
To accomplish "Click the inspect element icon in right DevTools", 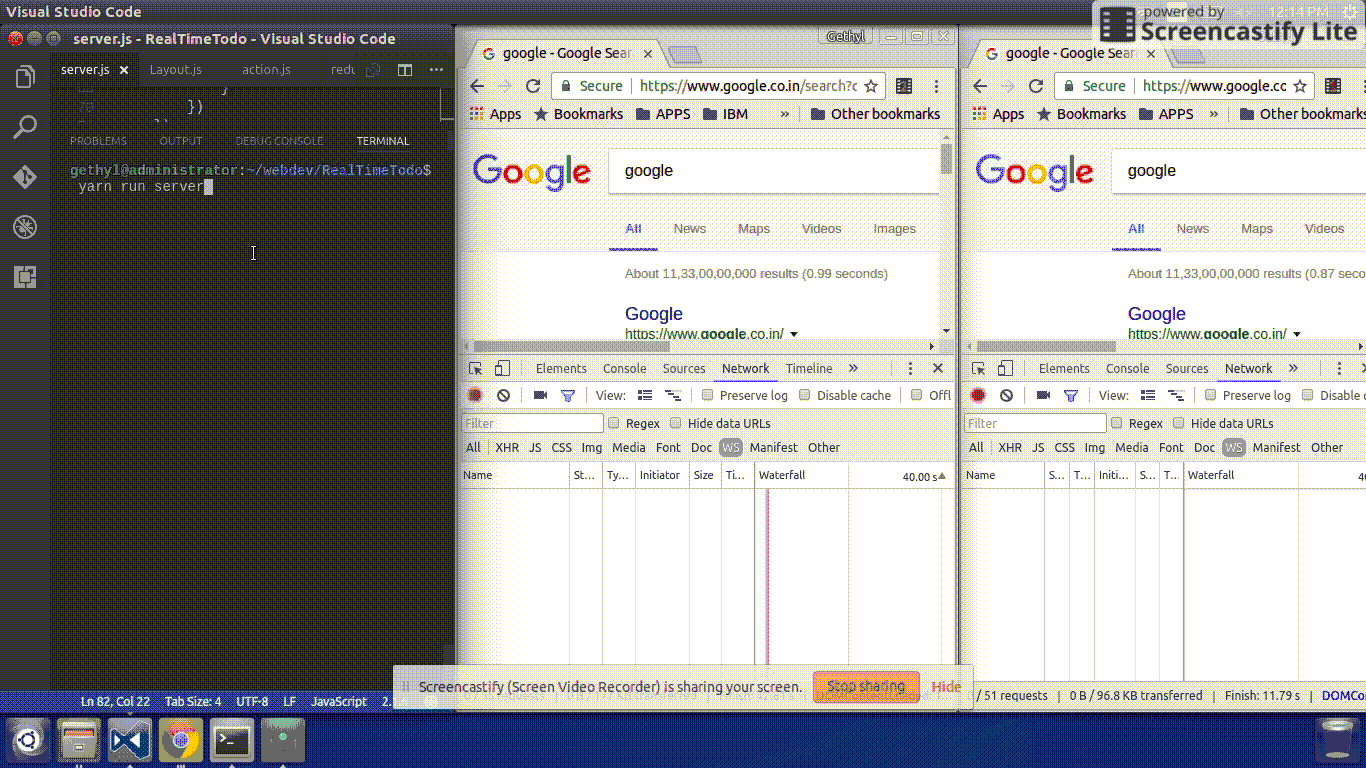I will tap(979, 369).
